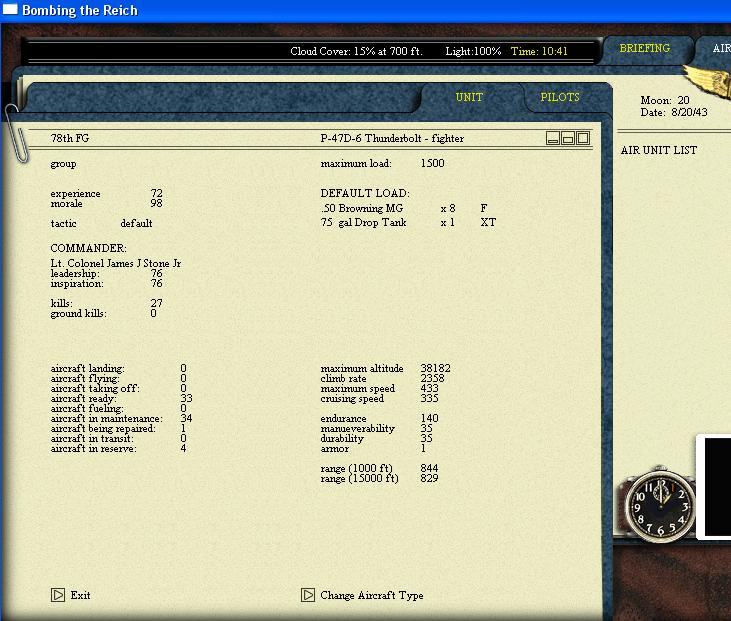Click the aircraft in reserve row
731x621 pixels.
click(118, 448)
